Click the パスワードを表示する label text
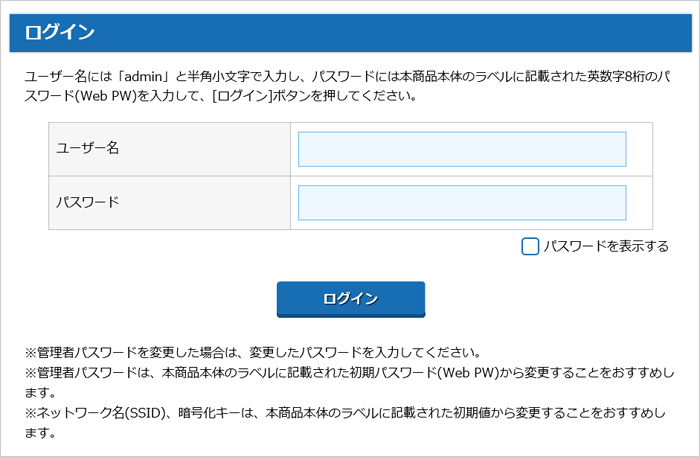700x457 pixels. pyautogui.click(x=606, y=246)
